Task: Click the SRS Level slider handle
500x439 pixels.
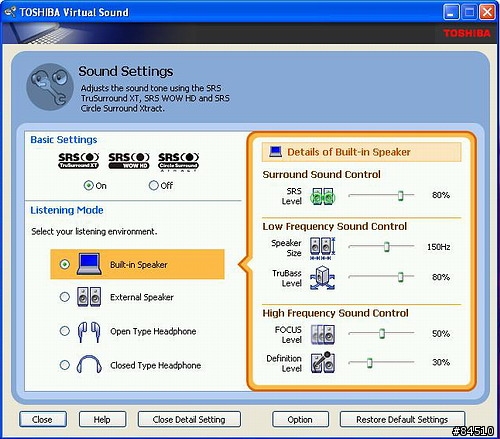Action: [x=401, y=195]
